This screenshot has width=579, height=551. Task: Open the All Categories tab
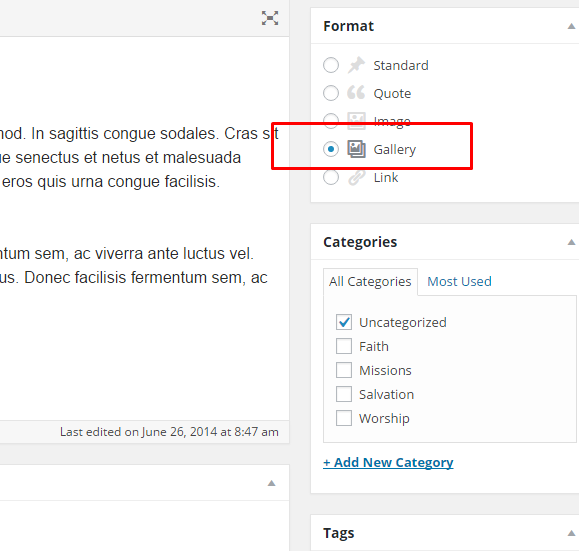point(370,281)
